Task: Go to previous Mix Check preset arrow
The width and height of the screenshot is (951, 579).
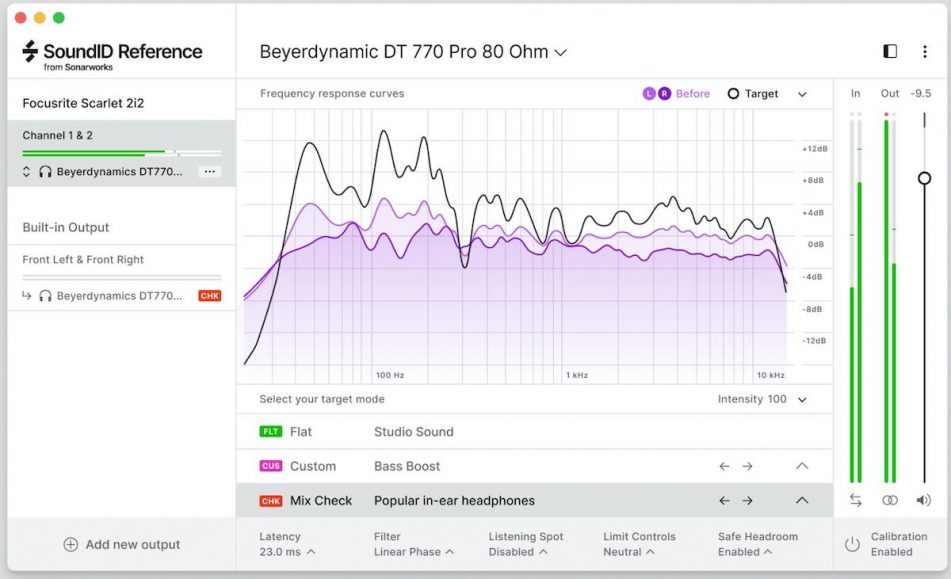Action: 724,501
